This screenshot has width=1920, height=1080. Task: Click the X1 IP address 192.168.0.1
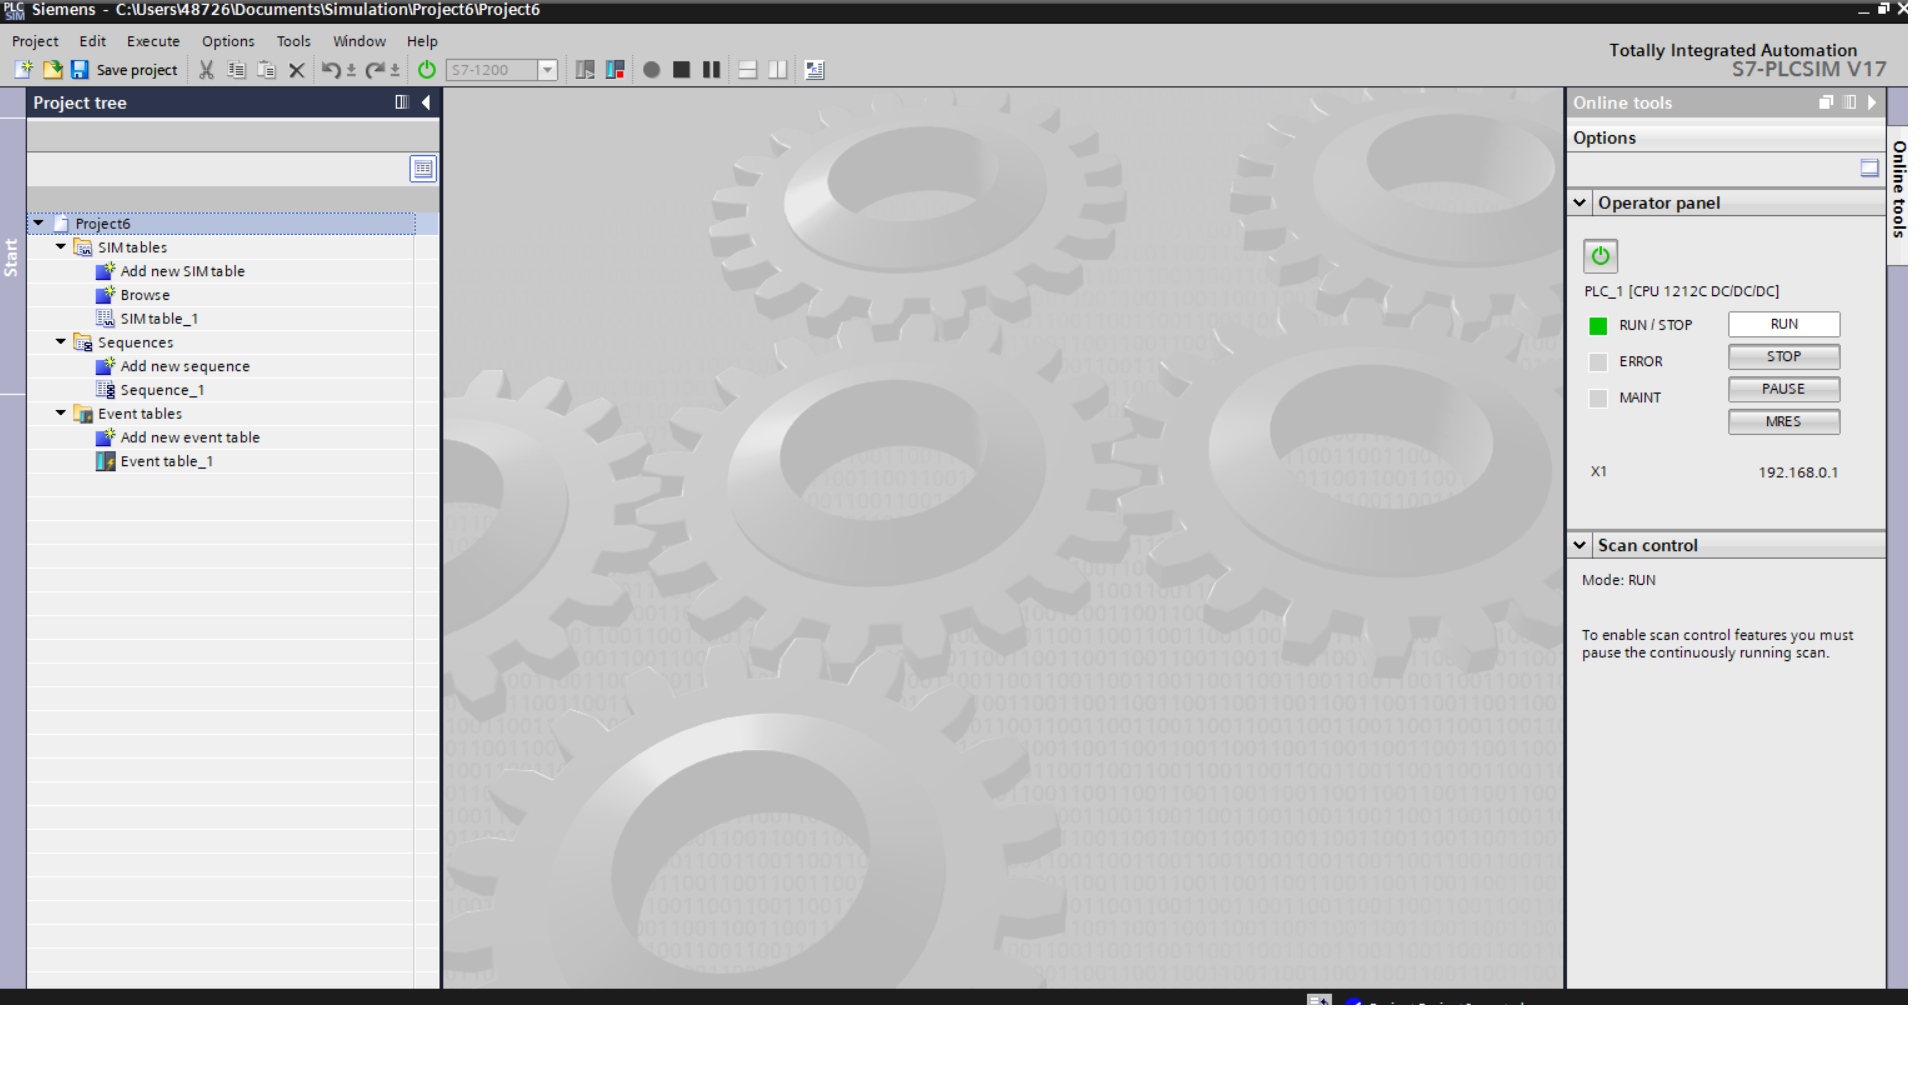(x=1798, y=473)
